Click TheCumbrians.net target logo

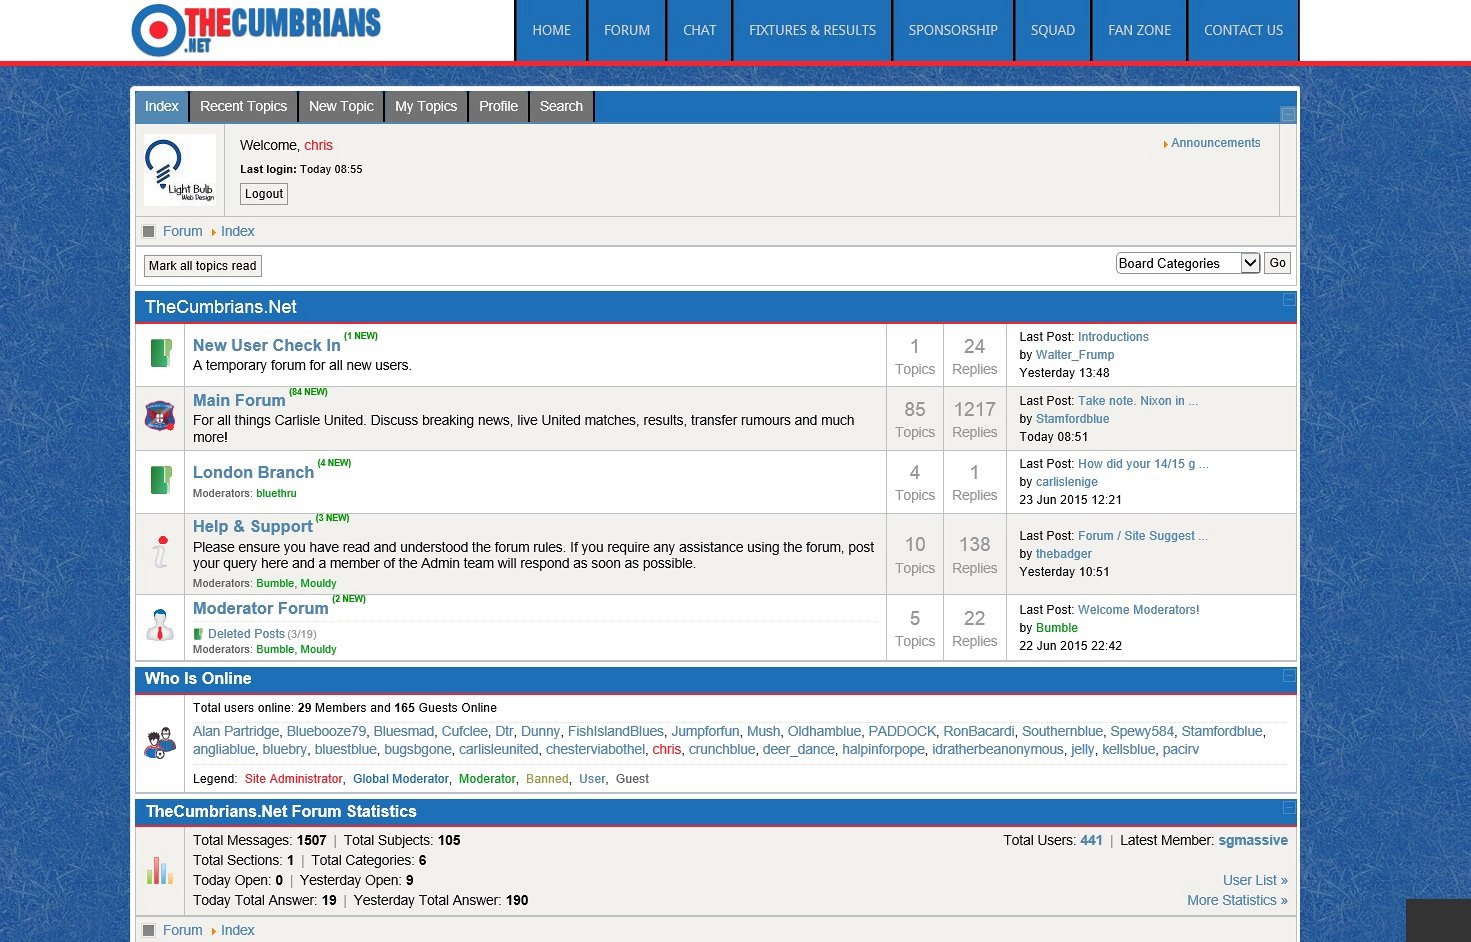[x=256, y=30]
